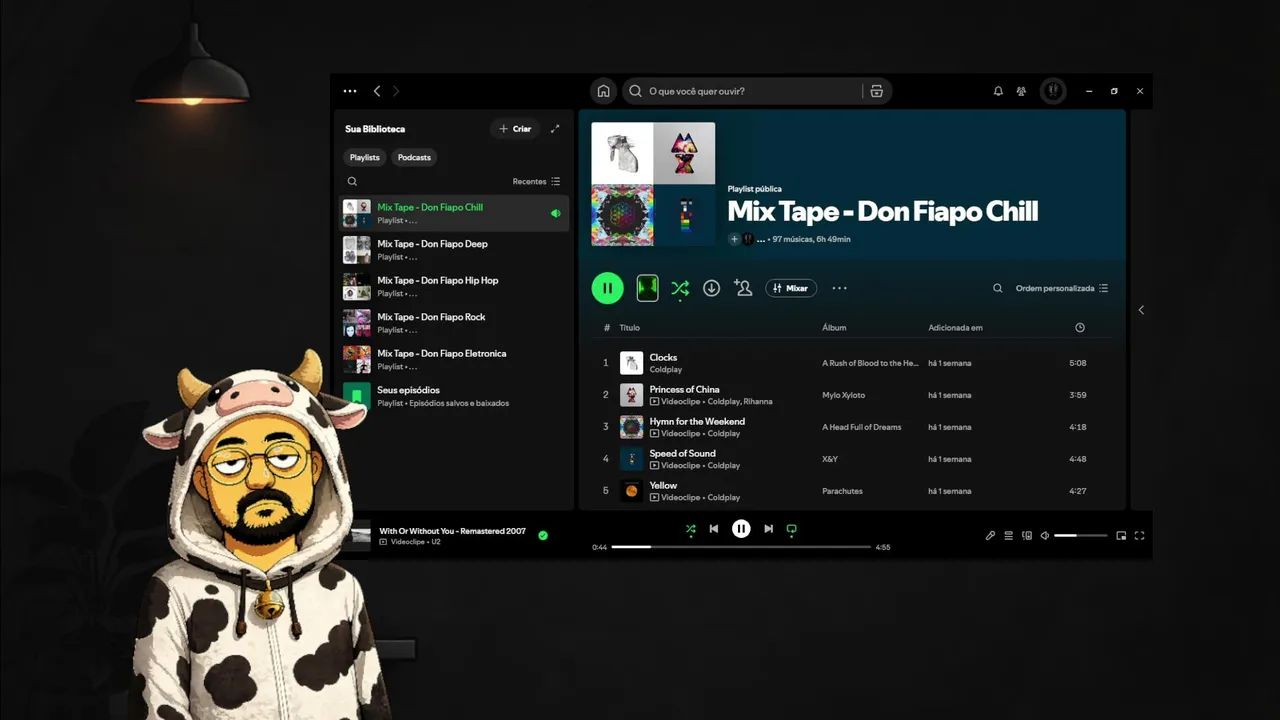The image size is (1280, 720).
Task: Open Mix Tape - Don Fiapo Eletronica
Action: (454, 359)
